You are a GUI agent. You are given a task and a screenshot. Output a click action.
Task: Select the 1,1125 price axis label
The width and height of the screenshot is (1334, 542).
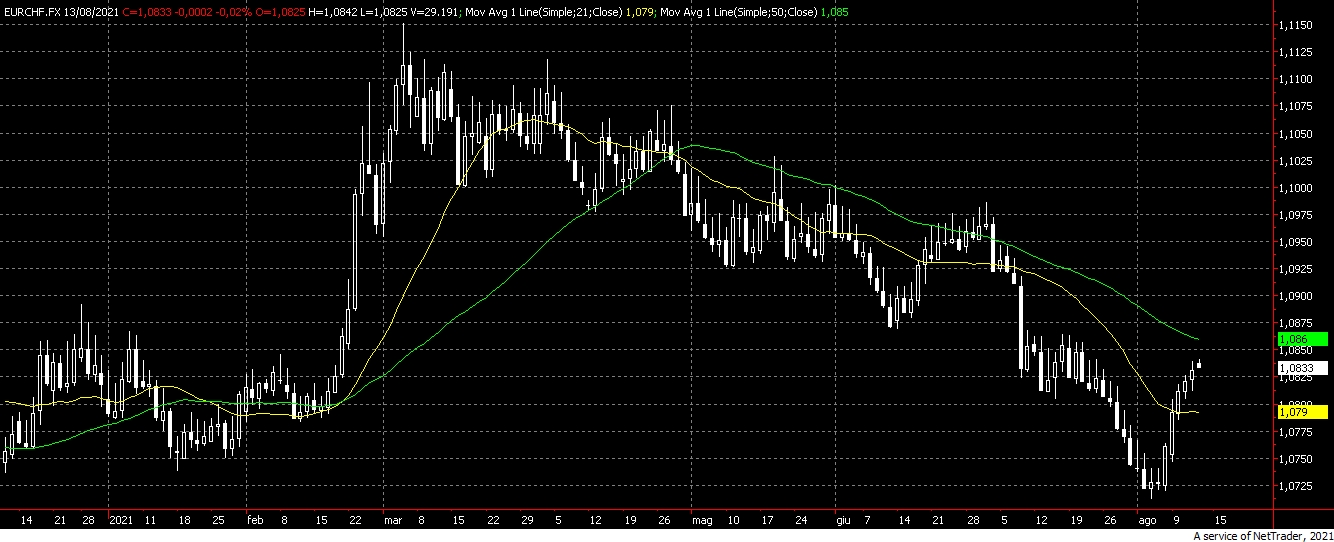(1297, 52)
